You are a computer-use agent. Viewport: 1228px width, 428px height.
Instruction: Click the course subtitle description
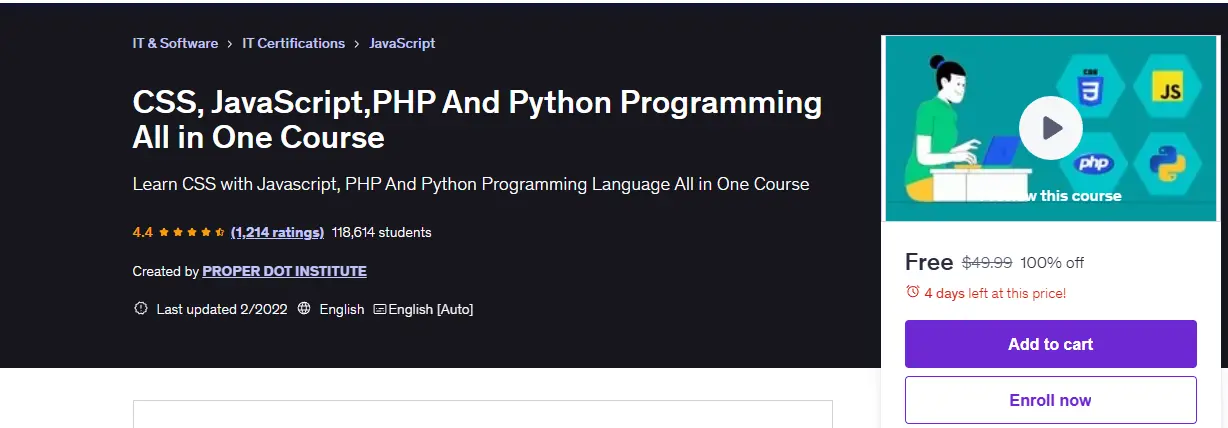coord(471,184)
